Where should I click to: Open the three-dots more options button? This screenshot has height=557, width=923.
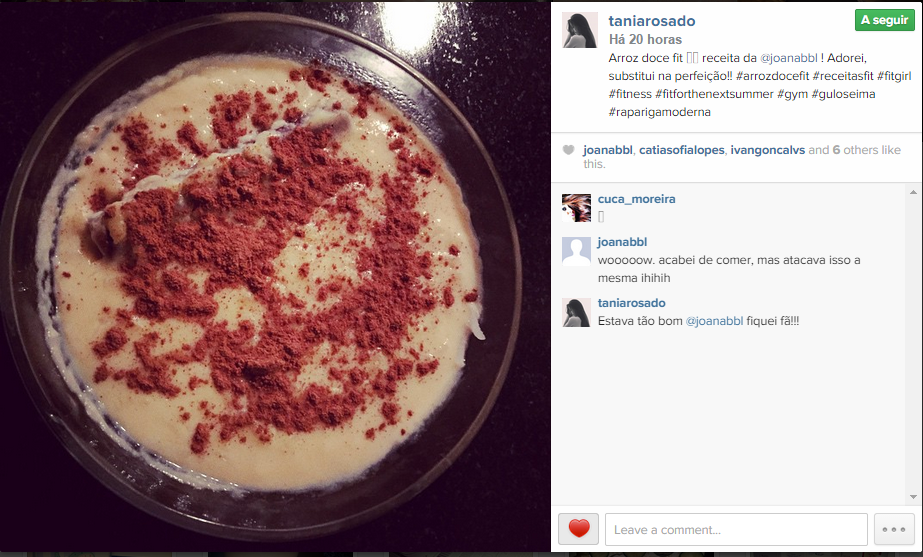coord(894,529)
